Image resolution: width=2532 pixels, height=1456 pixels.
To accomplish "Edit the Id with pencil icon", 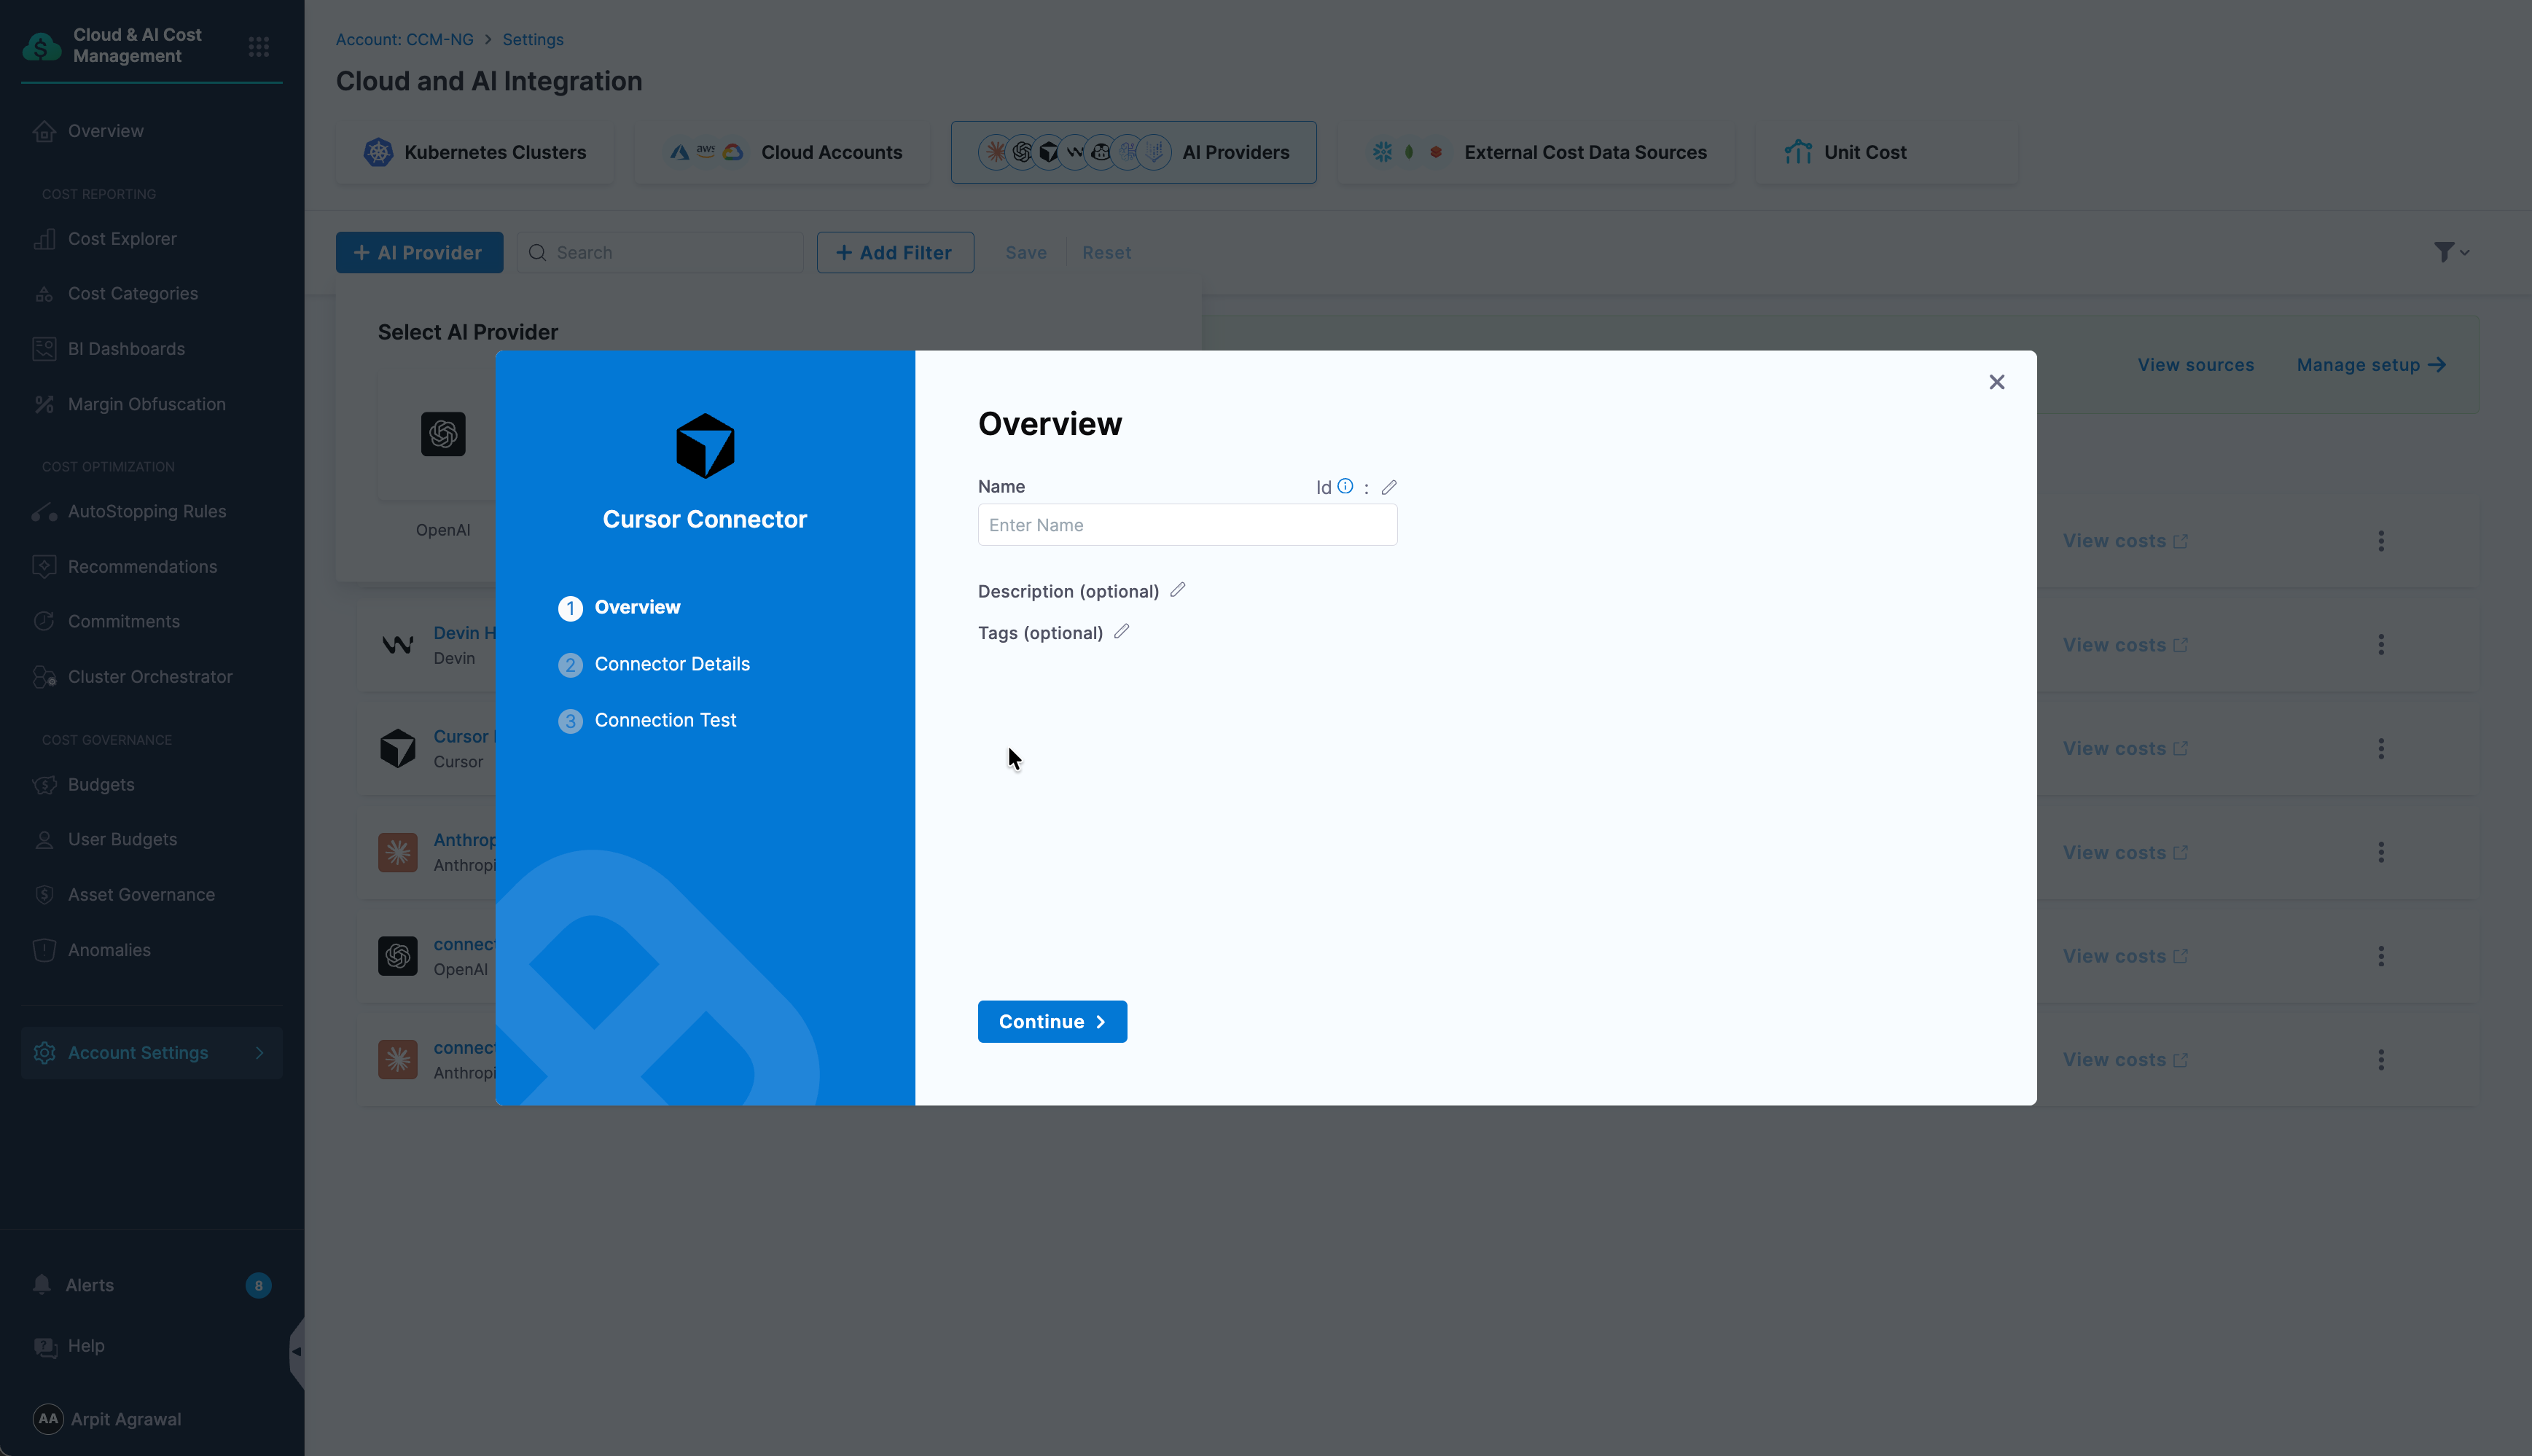I will pyautogui.click(x=1388, y=487).
